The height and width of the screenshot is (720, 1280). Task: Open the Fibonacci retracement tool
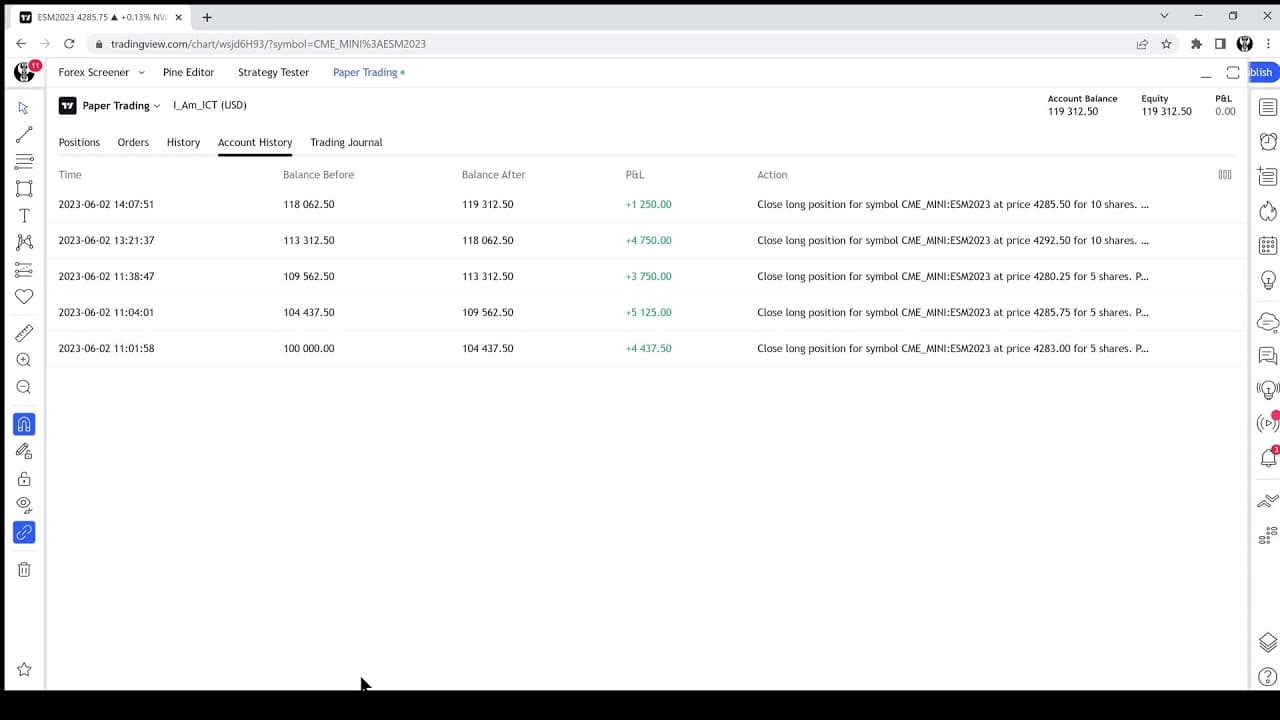24,161
